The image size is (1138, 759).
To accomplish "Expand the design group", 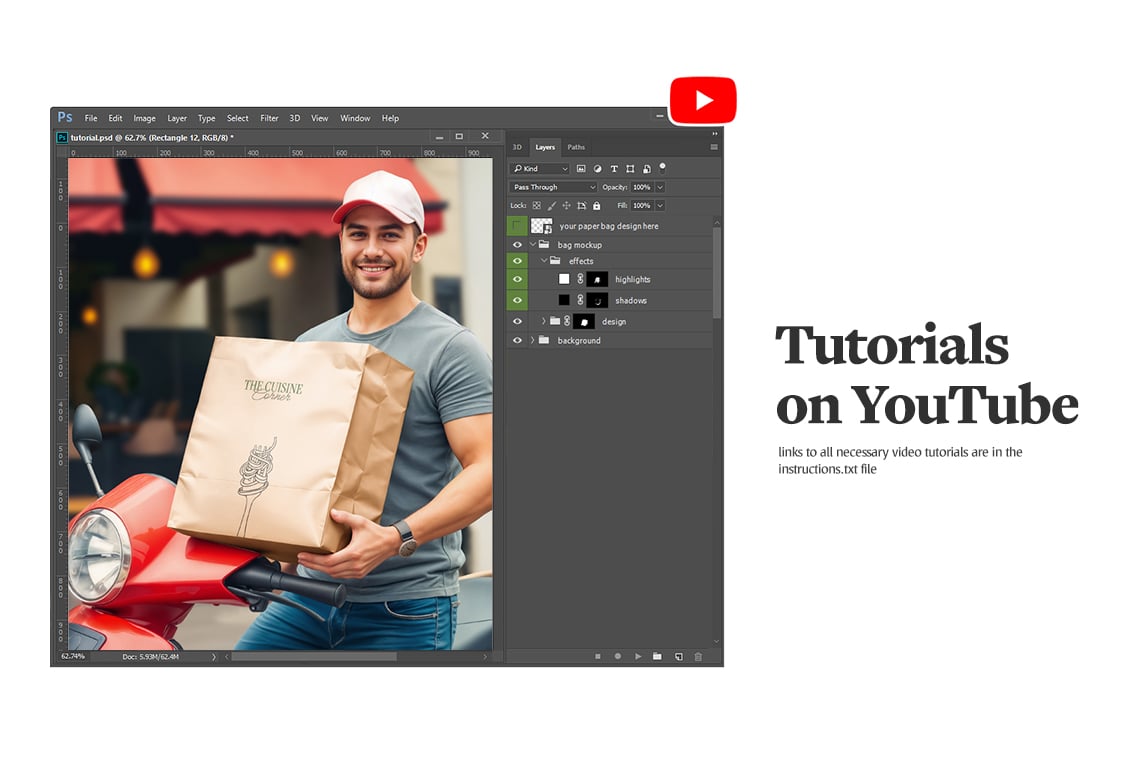I will tap(545, 321).
